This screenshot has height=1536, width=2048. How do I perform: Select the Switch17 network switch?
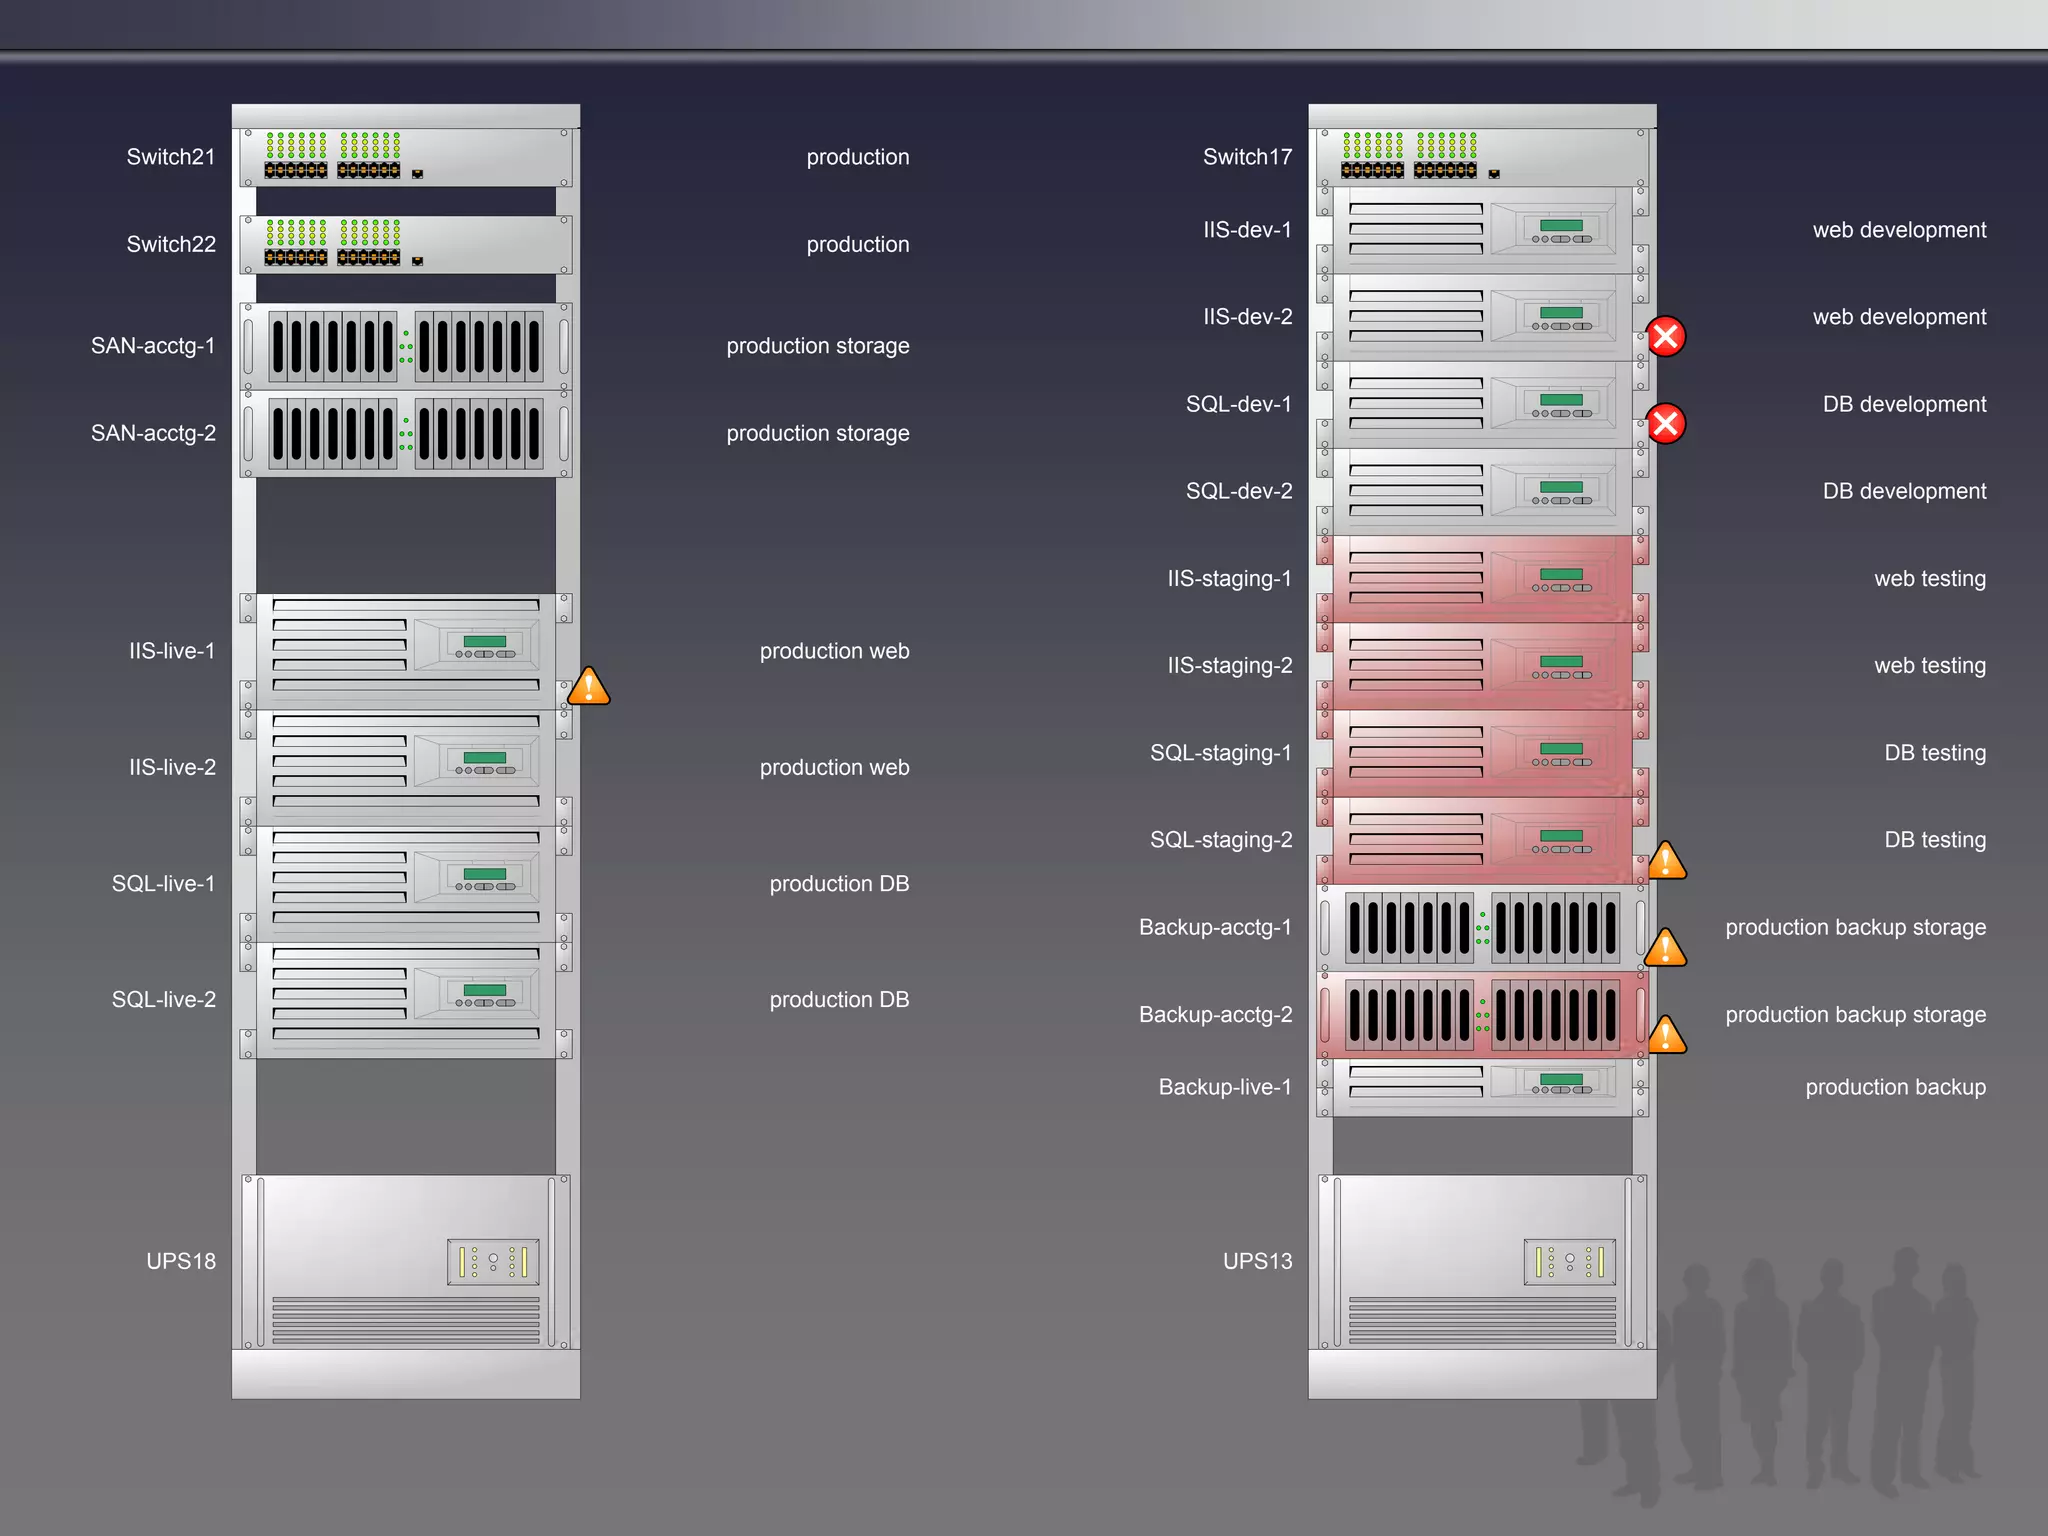coord(1482,158)
